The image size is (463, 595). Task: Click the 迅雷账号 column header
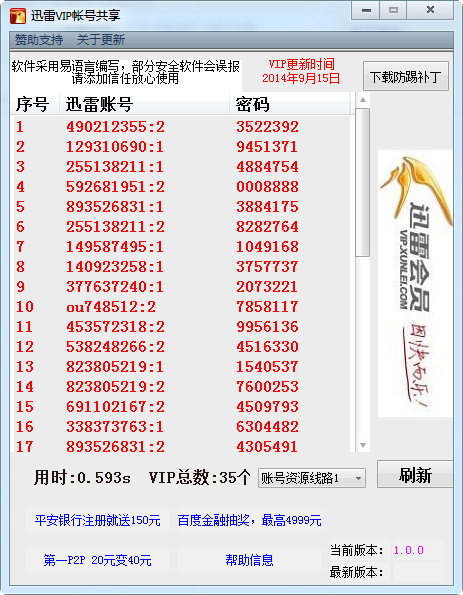144,104
